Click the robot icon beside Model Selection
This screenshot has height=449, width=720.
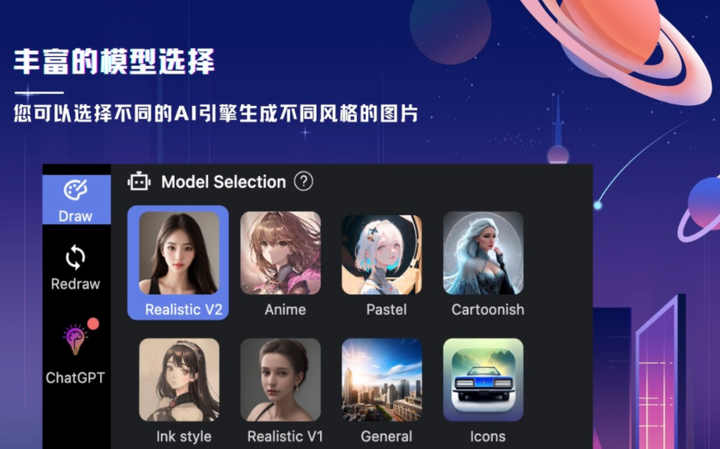click(x=139, y=182)
